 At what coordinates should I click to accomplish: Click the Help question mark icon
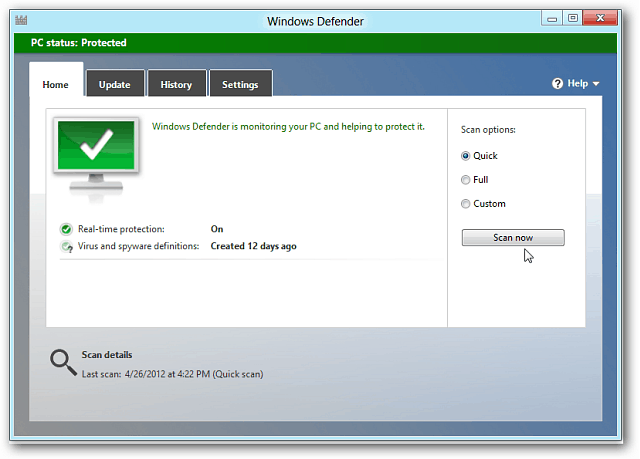pos(557,84)
